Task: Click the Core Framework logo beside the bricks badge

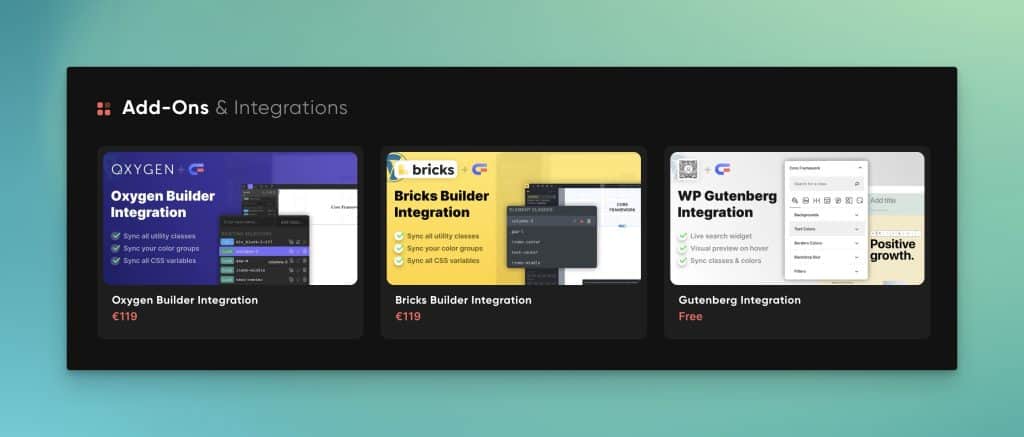Action: tap(479, 169)
